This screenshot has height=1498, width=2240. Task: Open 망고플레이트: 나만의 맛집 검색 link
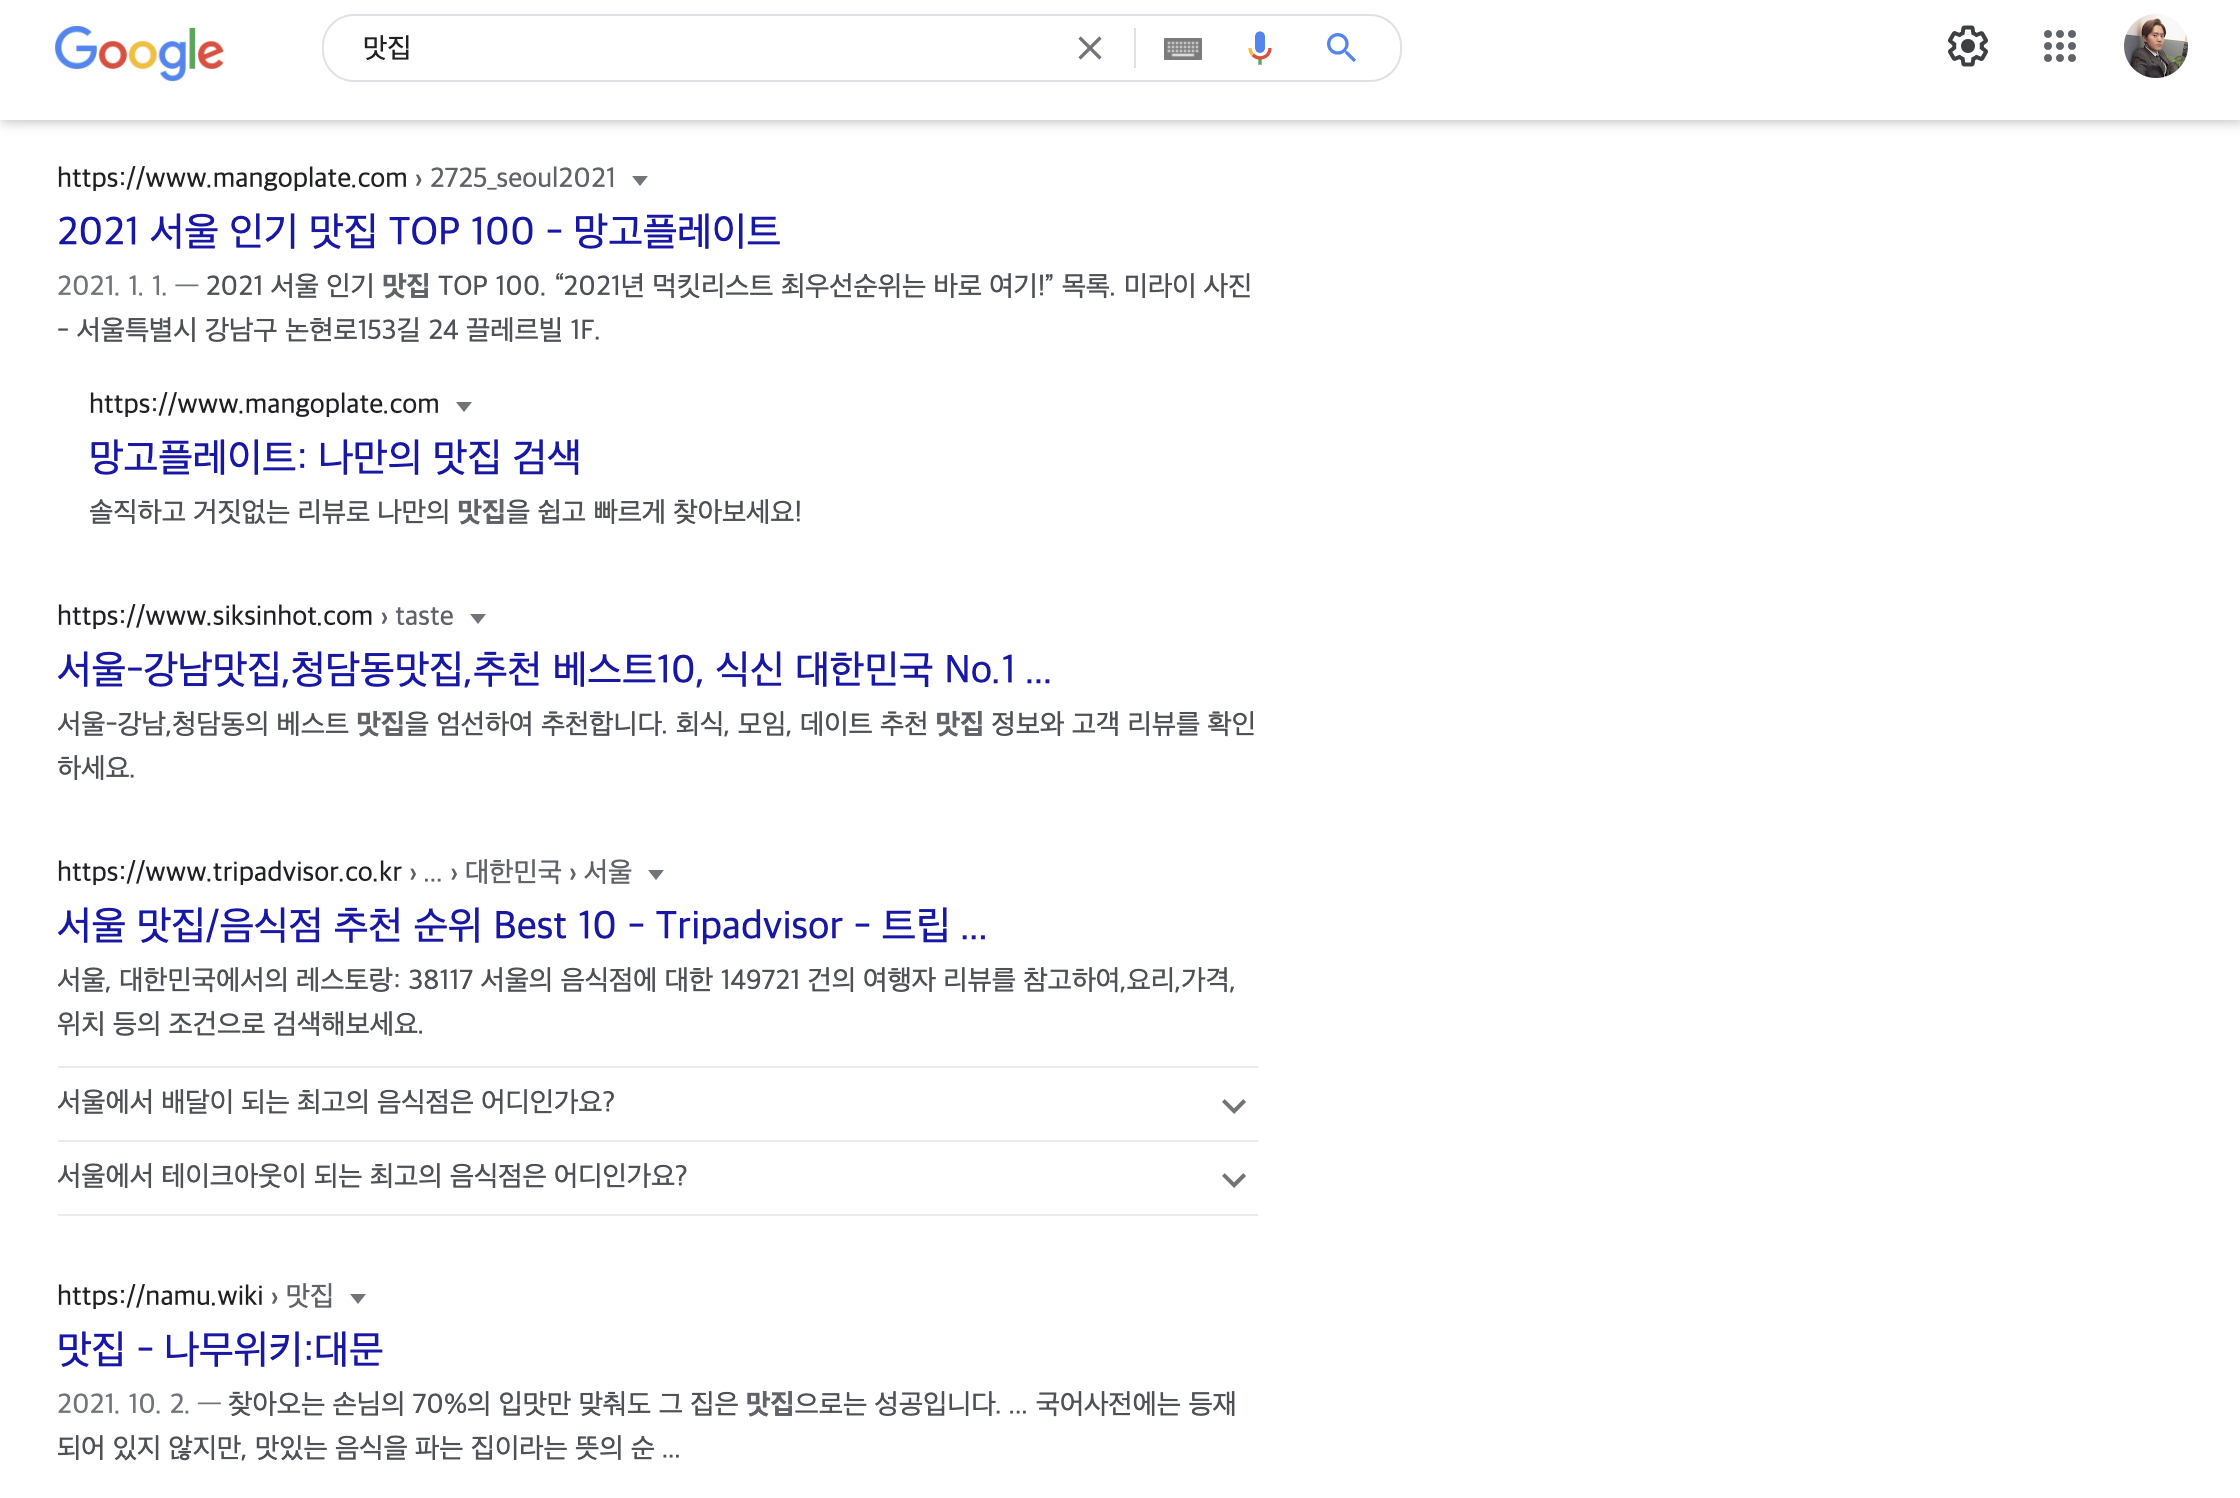coord(334,457)
